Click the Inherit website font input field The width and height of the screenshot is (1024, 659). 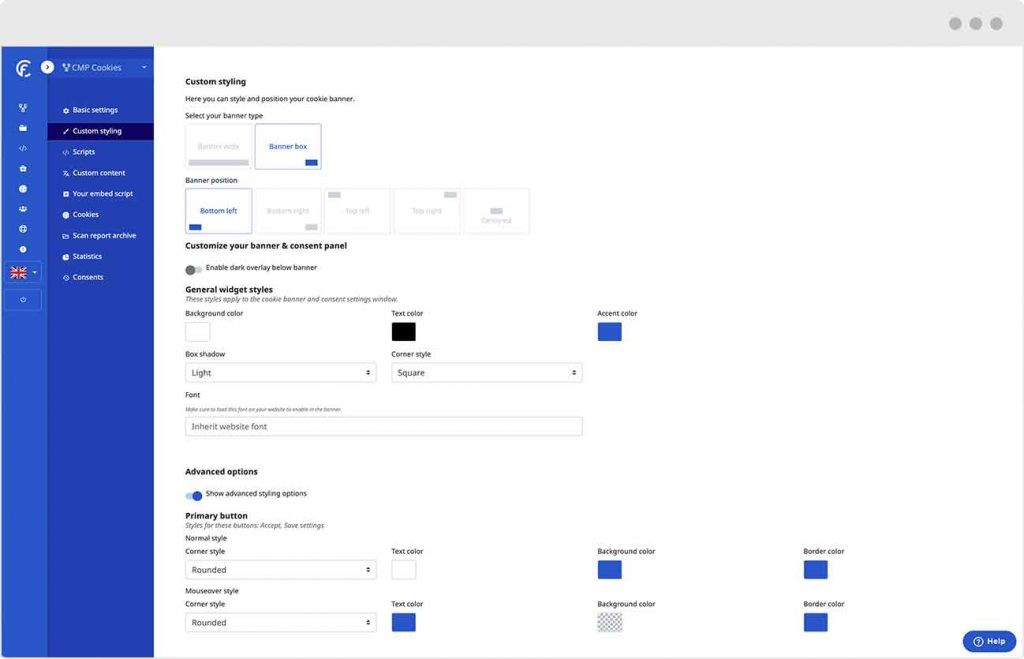pyautogui.click(x=383, y=425)
